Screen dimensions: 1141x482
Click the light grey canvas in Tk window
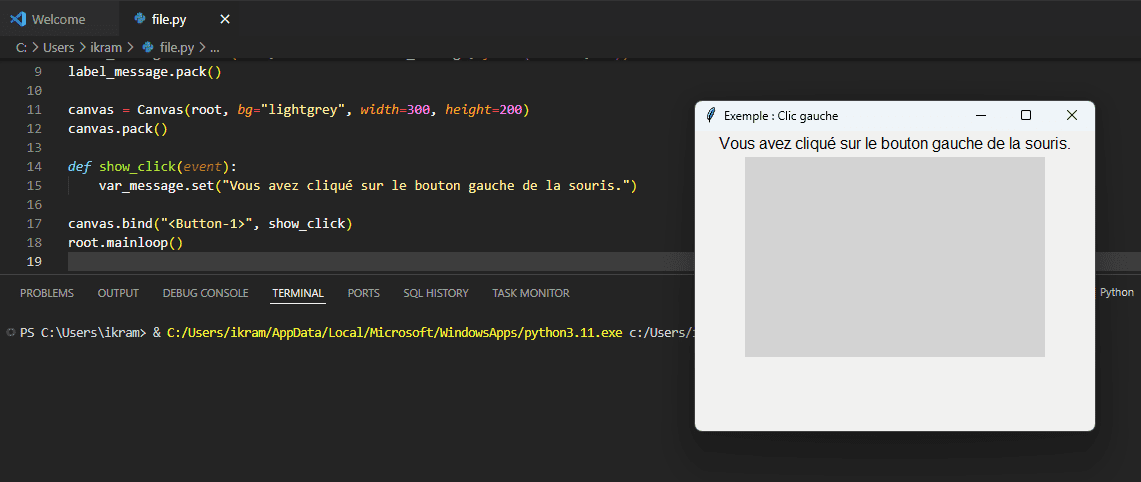pos(894,257)
